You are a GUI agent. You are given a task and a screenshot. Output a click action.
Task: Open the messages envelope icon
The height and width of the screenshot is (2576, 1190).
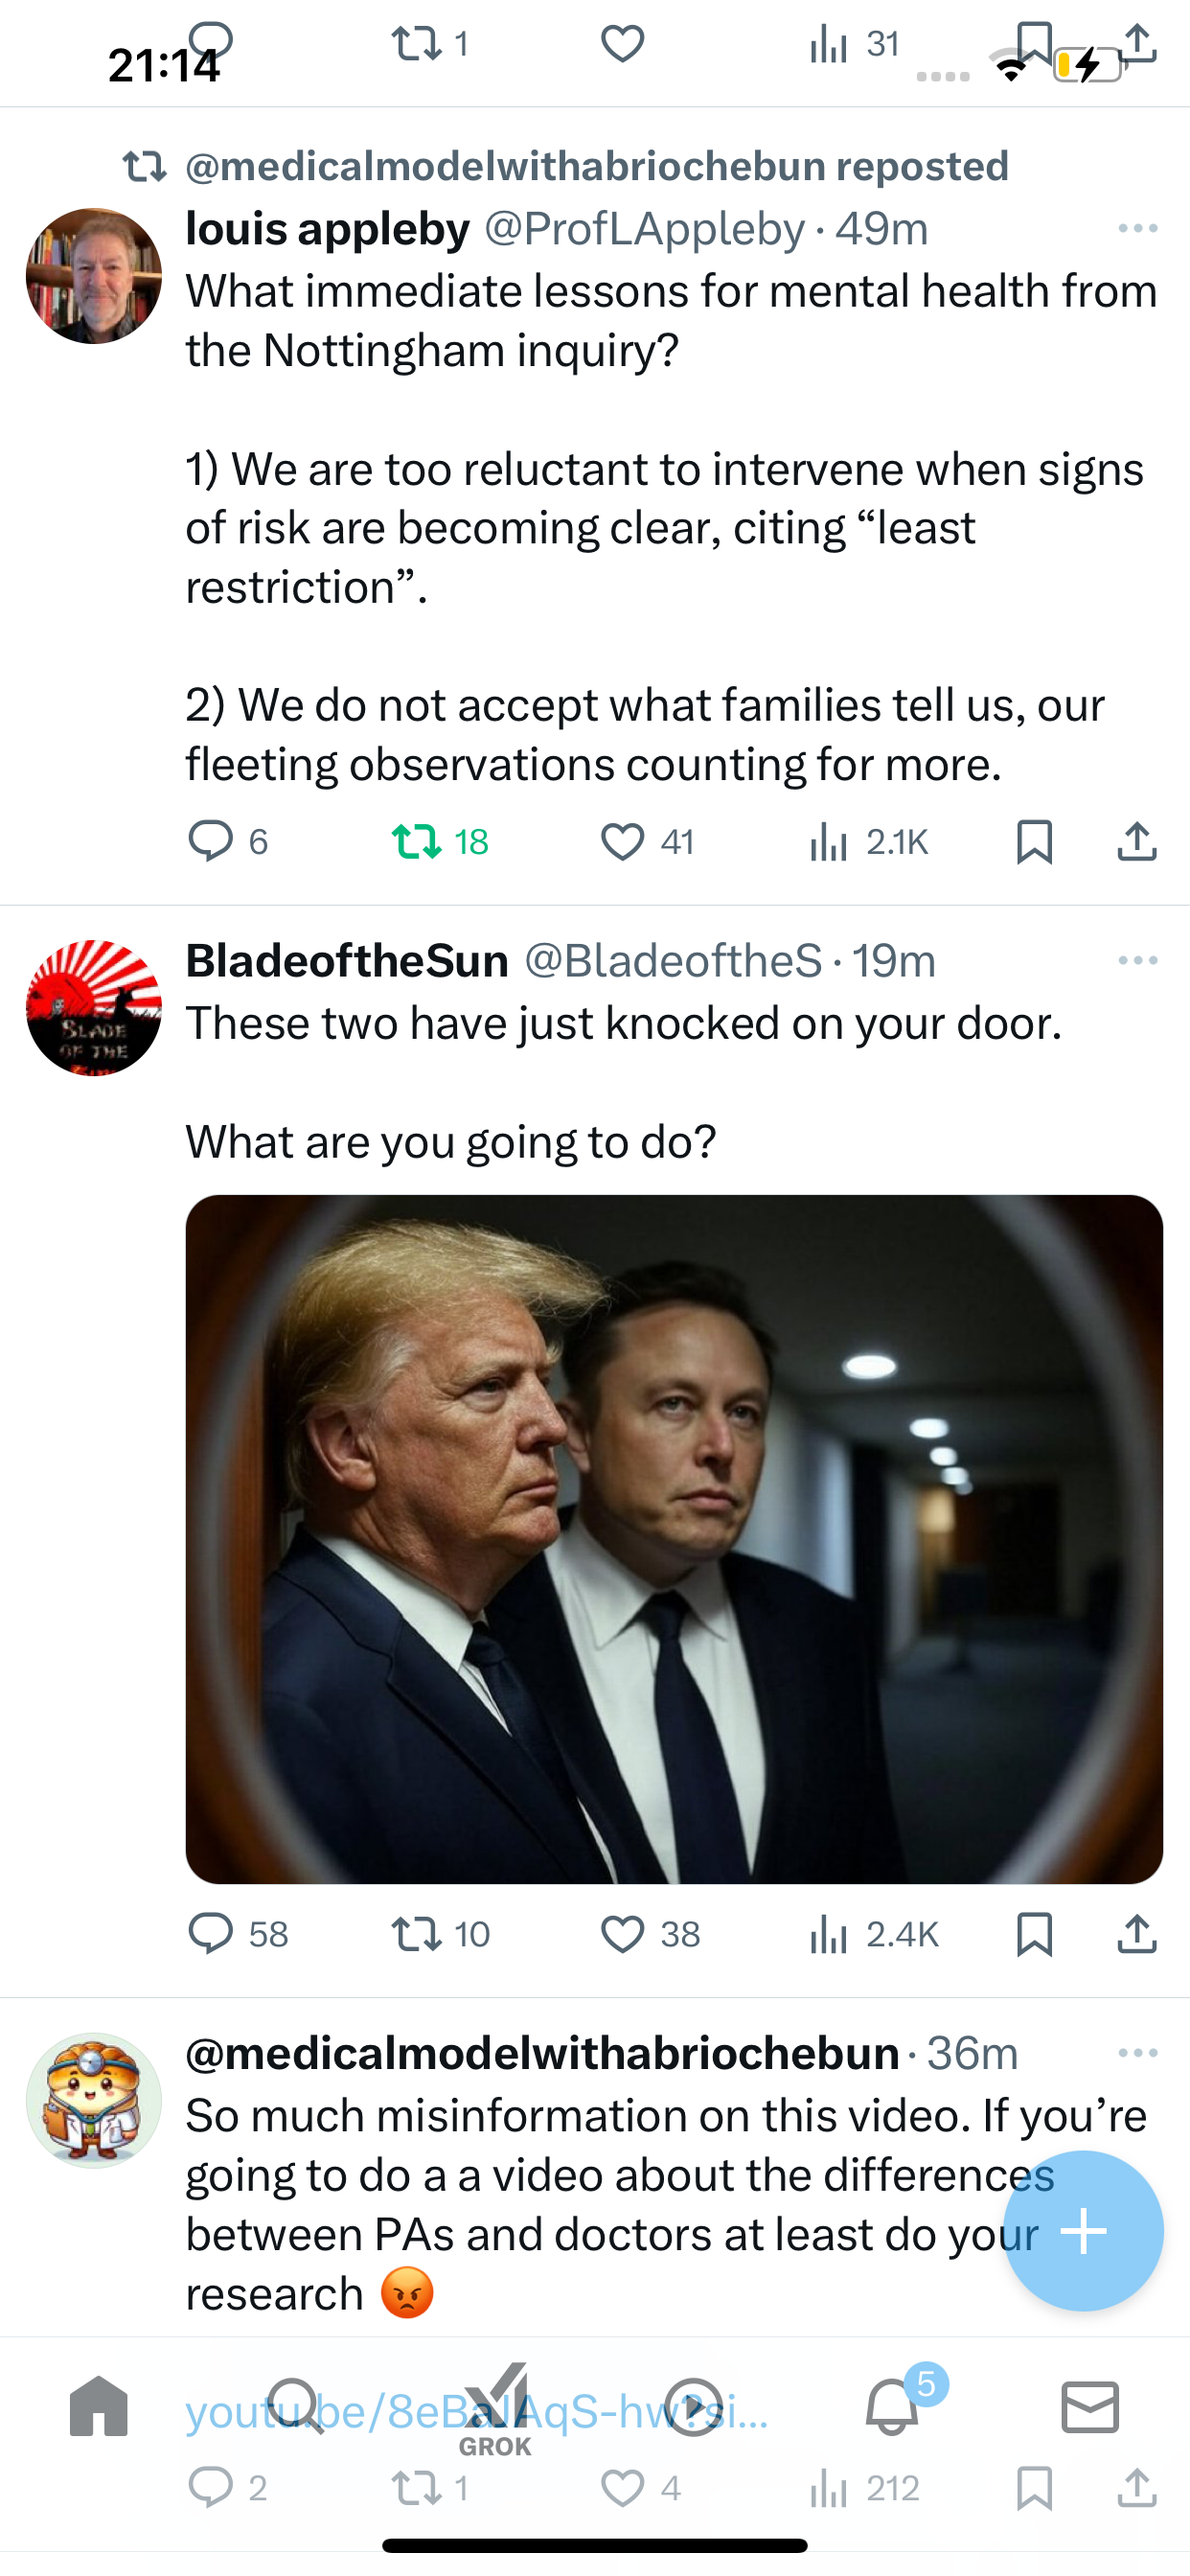pos(1090,2406)
